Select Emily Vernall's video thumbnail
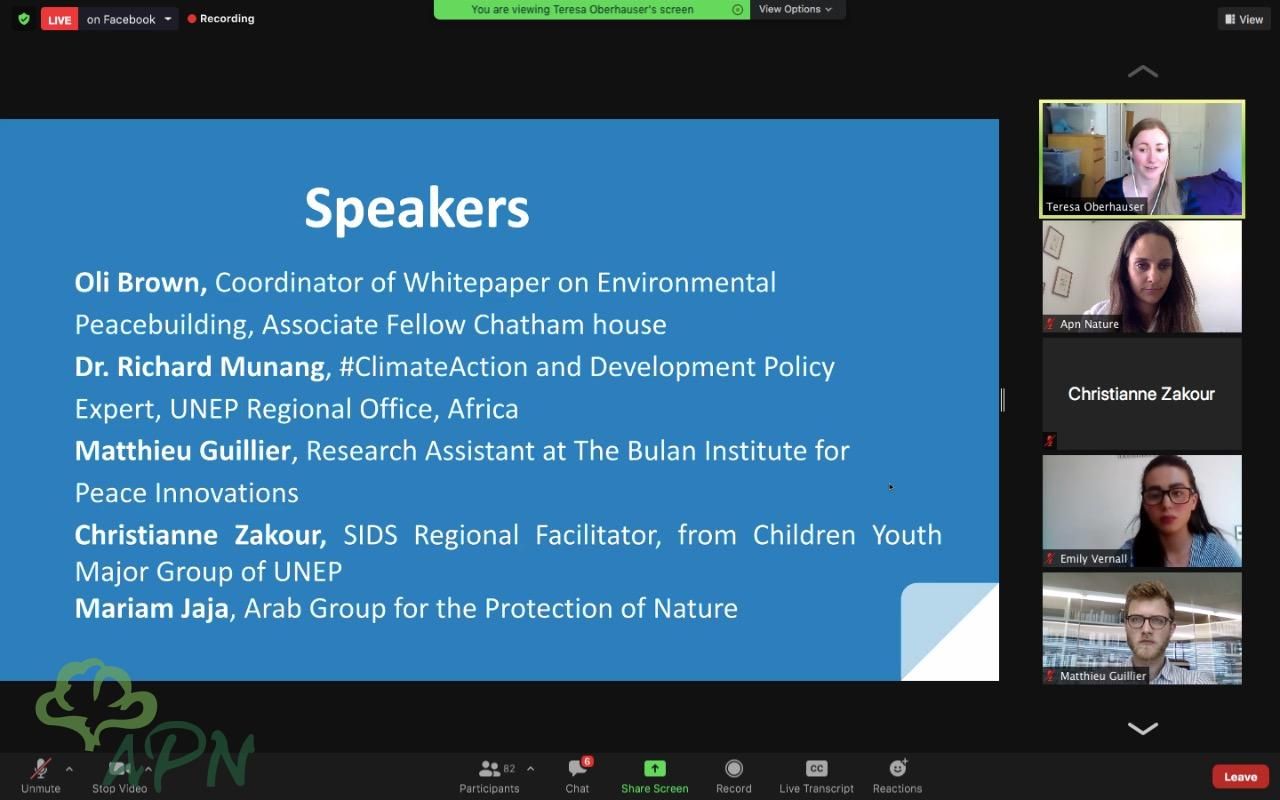 point(1142,510)
